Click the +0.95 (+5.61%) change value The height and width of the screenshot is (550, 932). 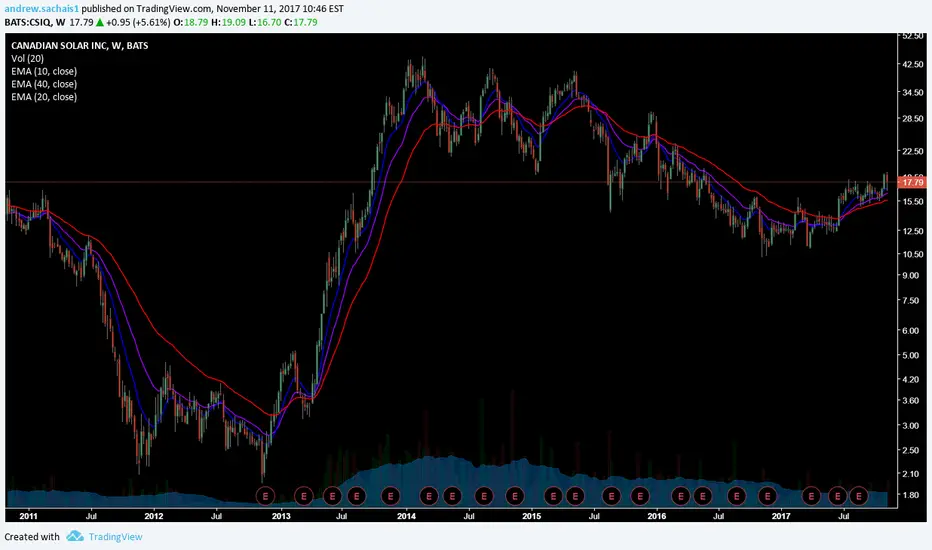click(x=138, y=23)
